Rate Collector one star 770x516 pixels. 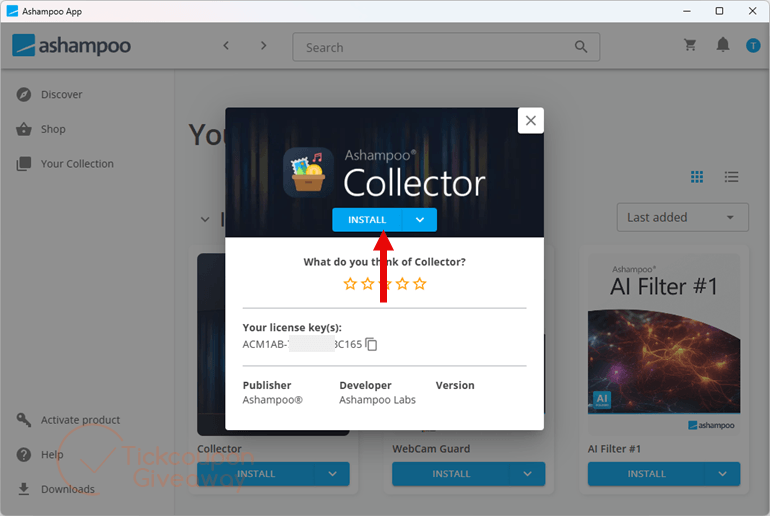coord(350,284)
